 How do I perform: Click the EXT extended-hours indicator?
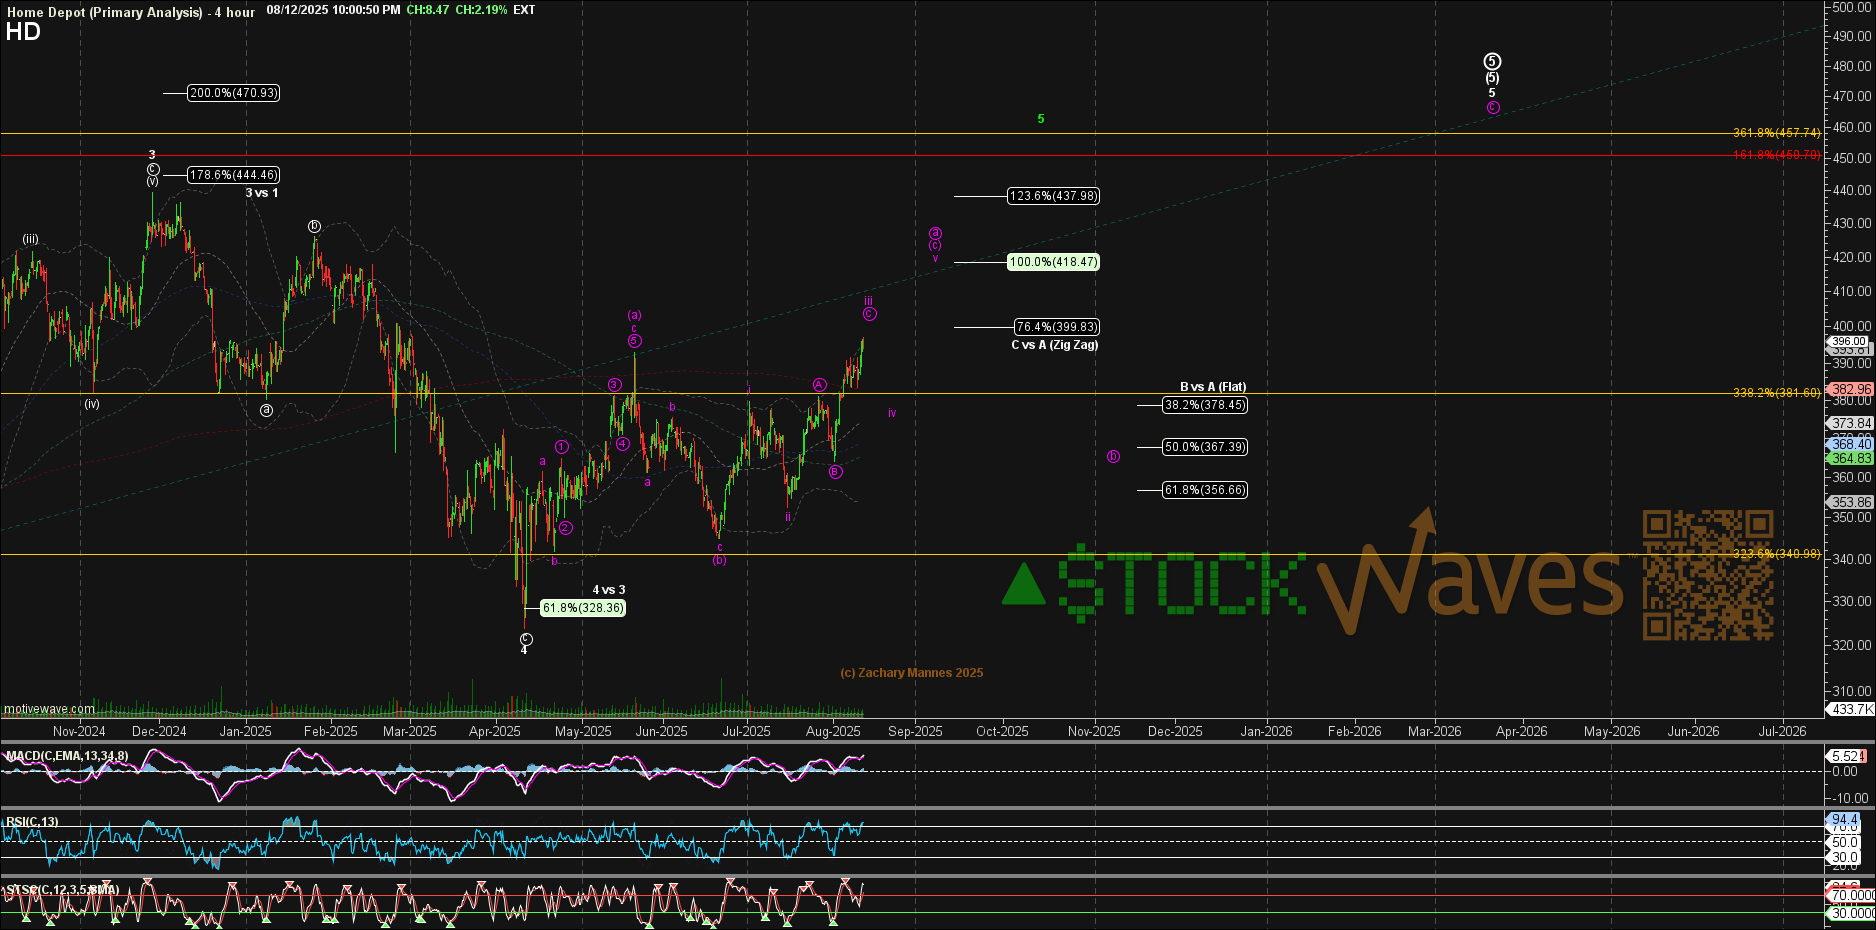[524, 10]
